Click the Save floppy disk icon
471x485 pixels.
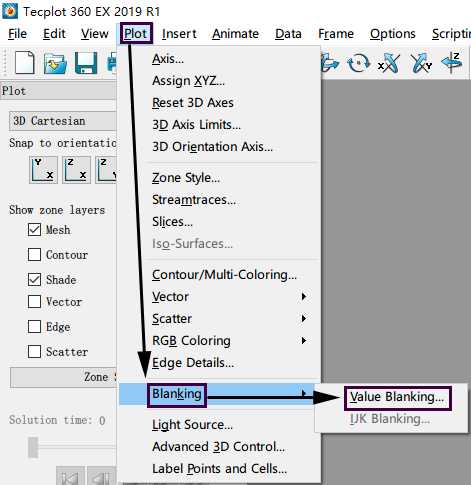click(x=86, y=63)
